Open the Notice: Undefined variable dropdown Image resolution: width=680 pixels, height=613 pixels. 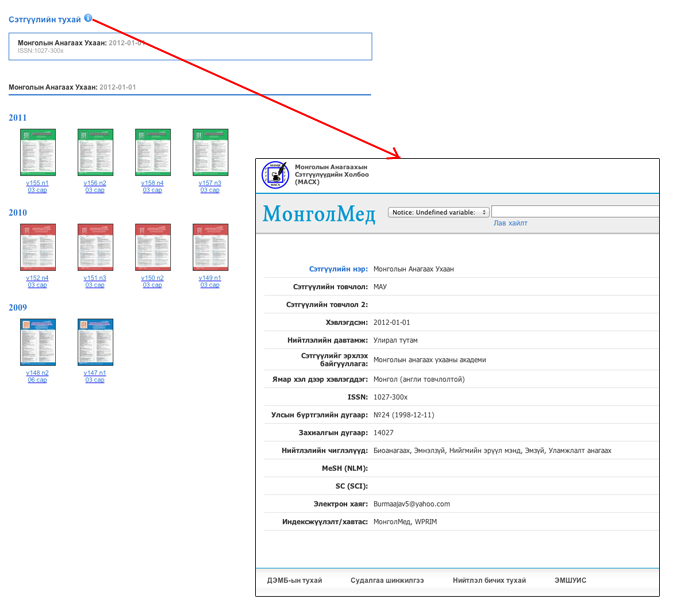(x=438, y=212)
